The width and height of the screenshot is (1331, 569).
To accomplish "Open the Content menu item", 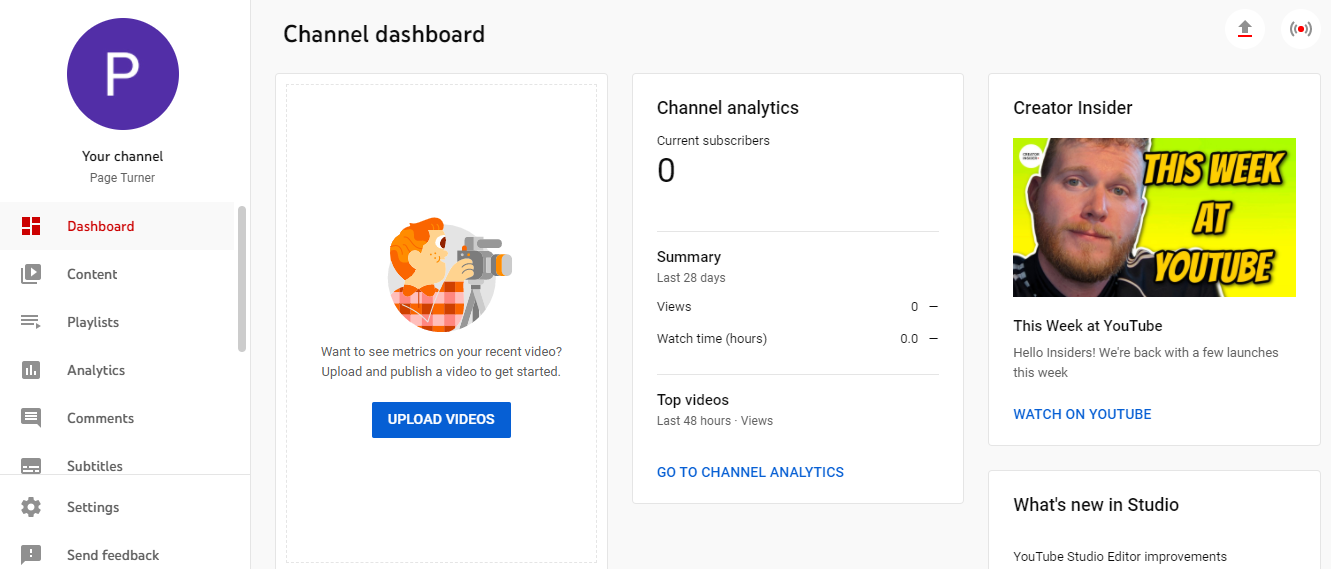I will coord(92,274).
